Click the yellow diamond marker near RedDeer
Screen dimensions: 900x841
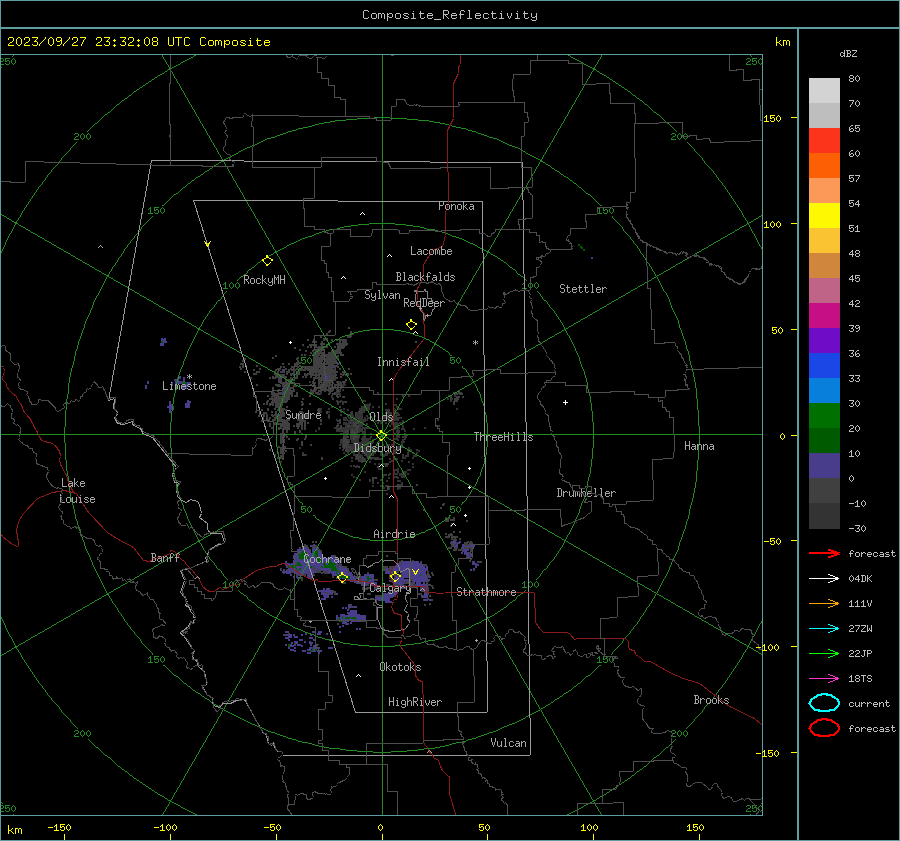[411, 325]
